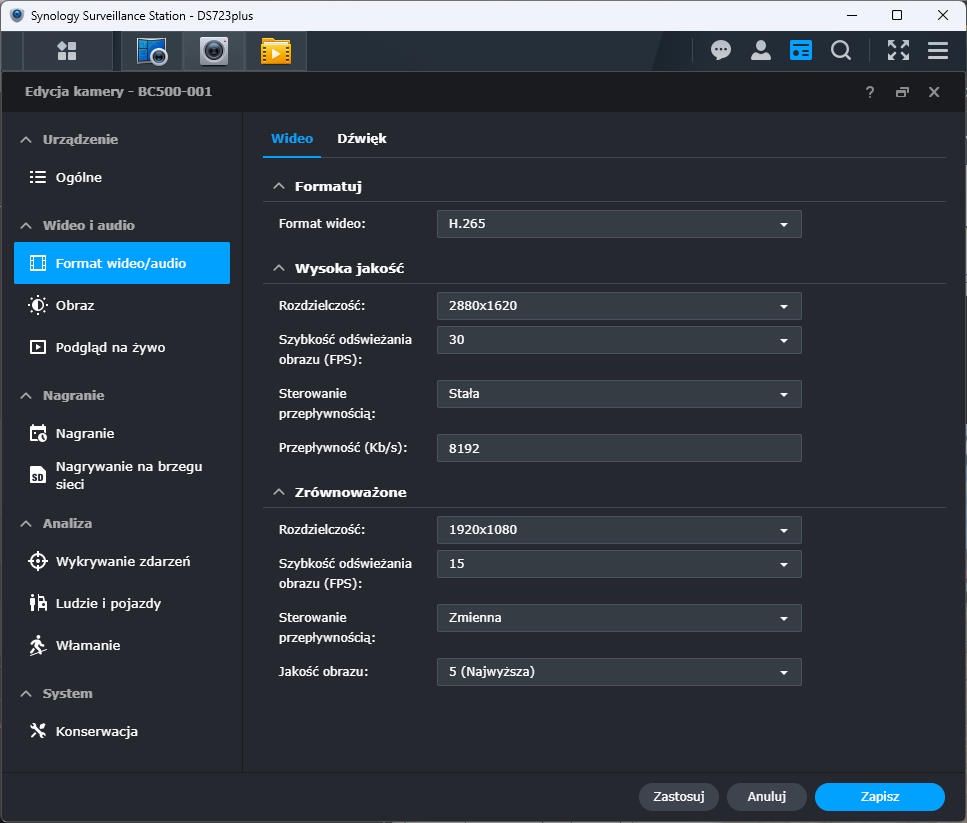Open the IP Camera app icon
The image size is (967, 823).
[x=214, y=51]
